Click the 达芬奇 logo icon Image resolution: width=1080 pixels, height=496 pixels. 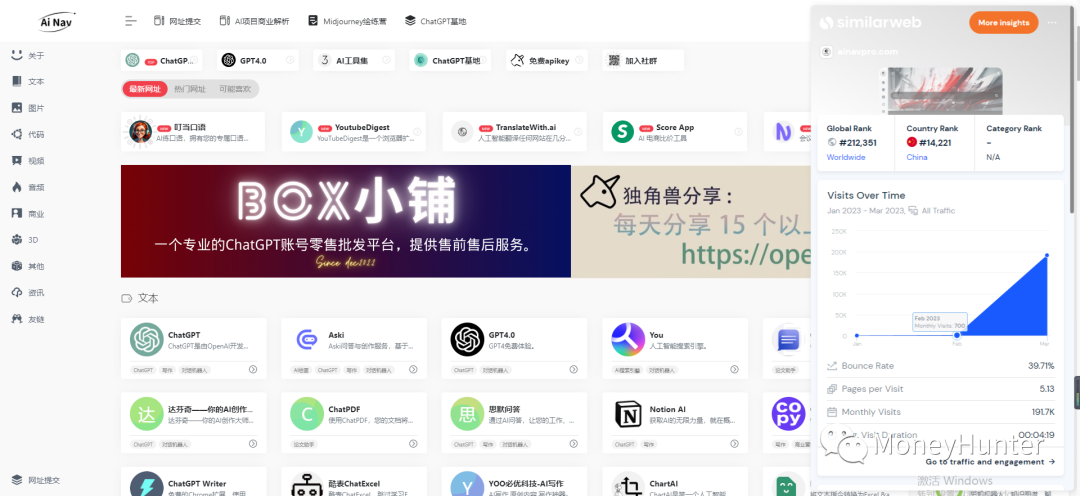(147, 414)
